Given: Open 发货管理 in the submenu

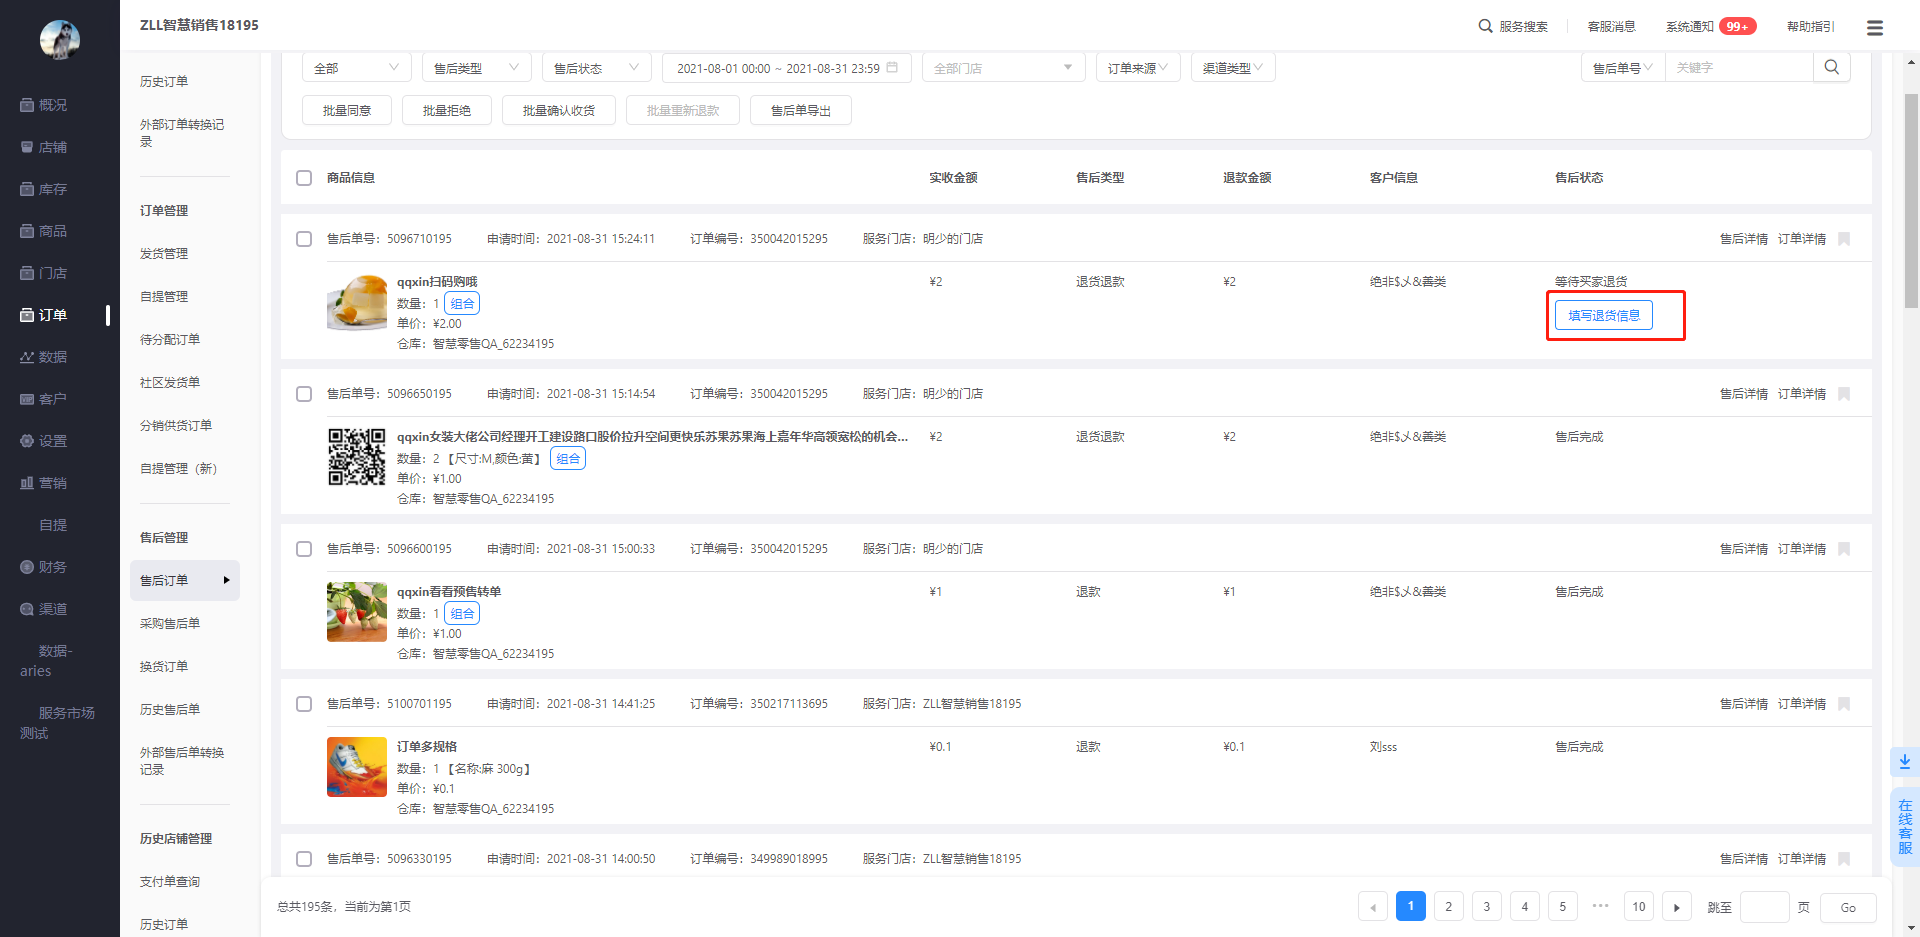Looking at the screenshot, I should (164, 254).
